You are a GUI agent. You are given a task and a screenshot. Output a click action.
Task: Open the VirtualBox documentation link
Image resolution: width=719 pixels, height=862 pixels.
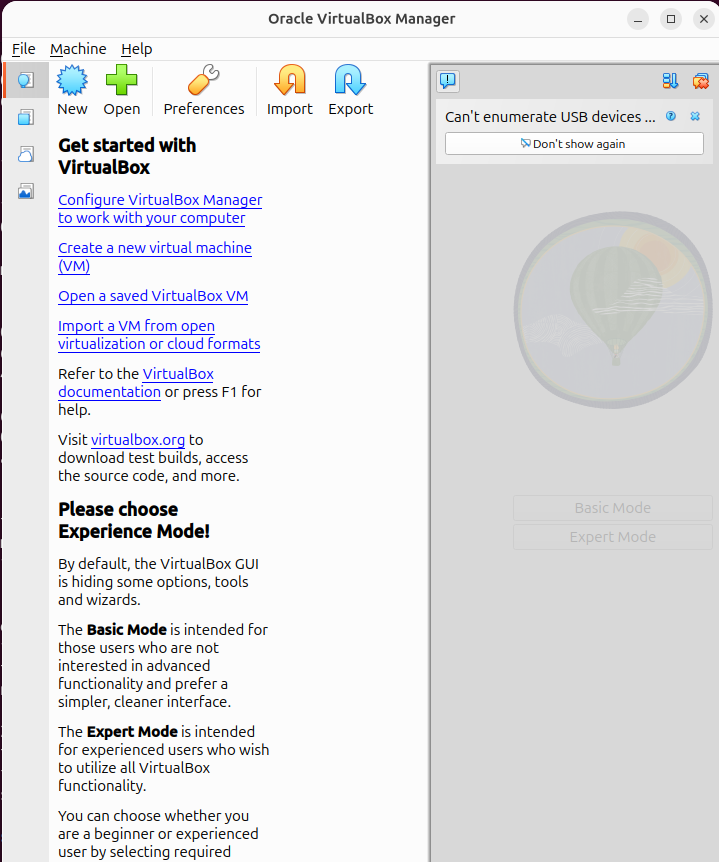pyautogui.click(x=136, y=383)
